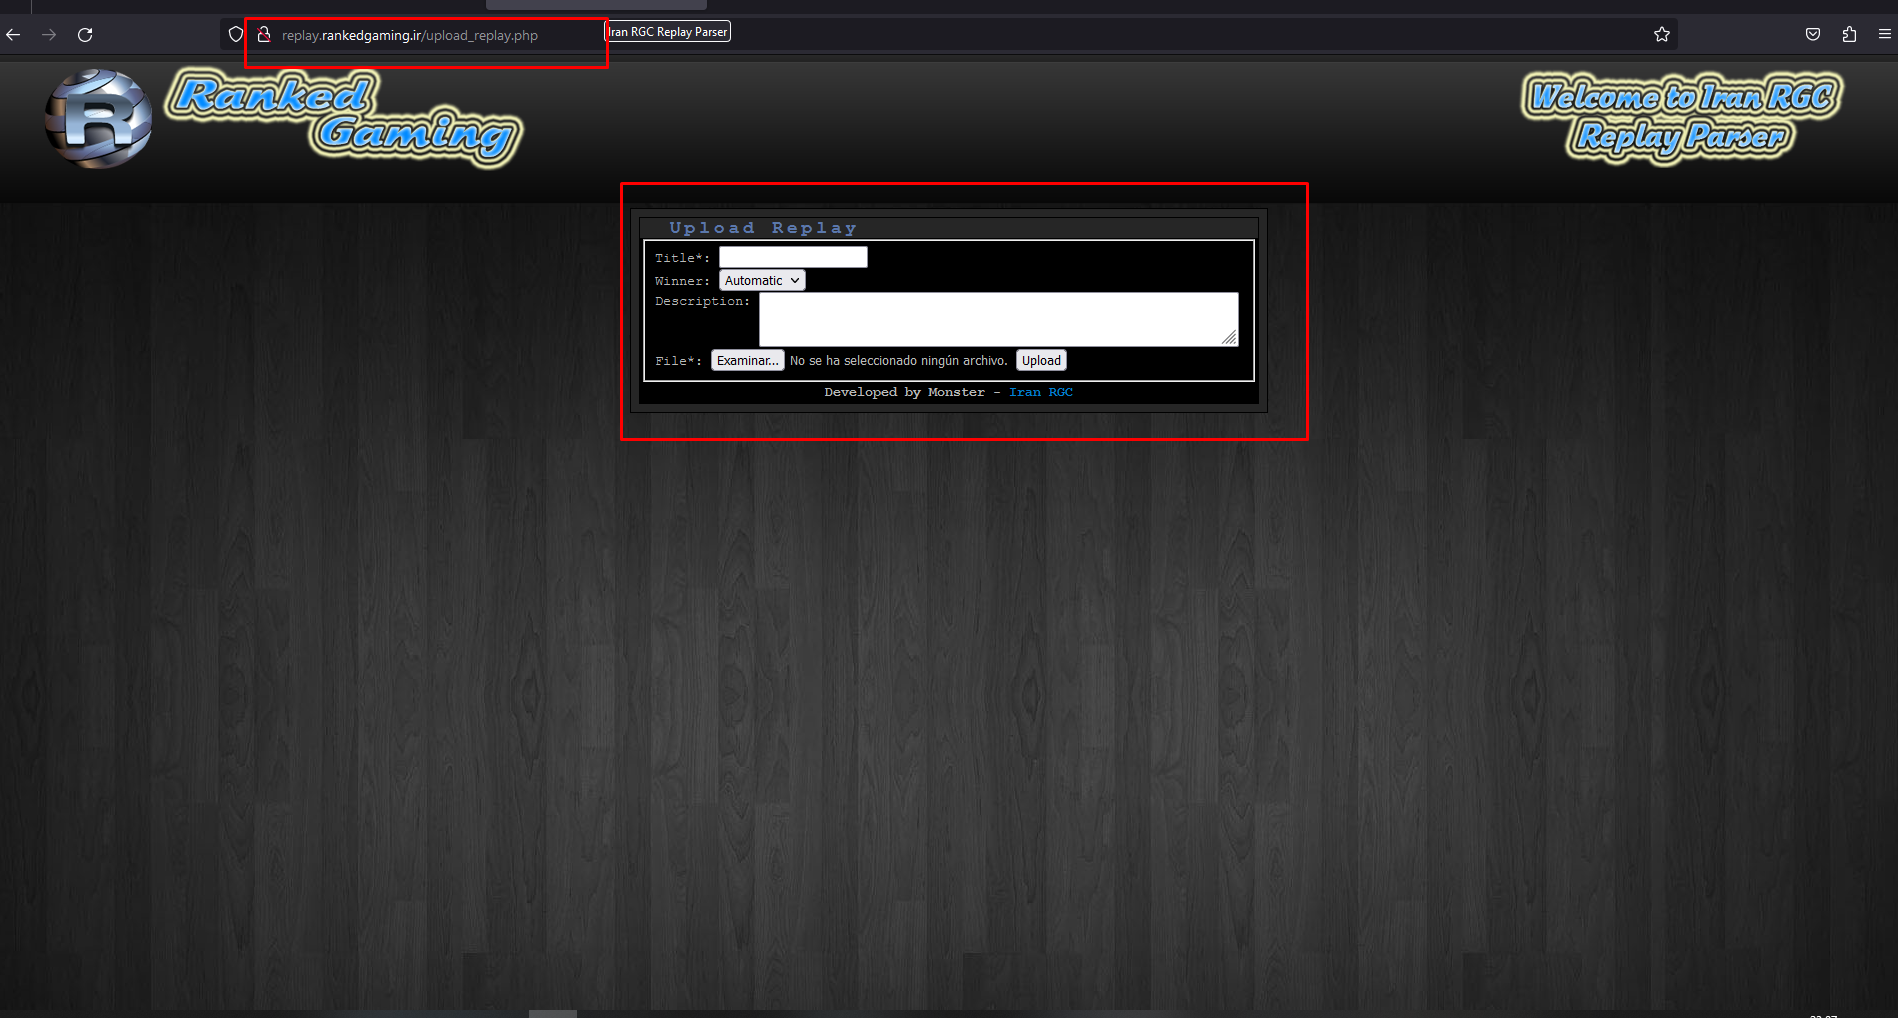Click the browser forward arrow
The image size is (1898, 1018).
tap(49, 35)
